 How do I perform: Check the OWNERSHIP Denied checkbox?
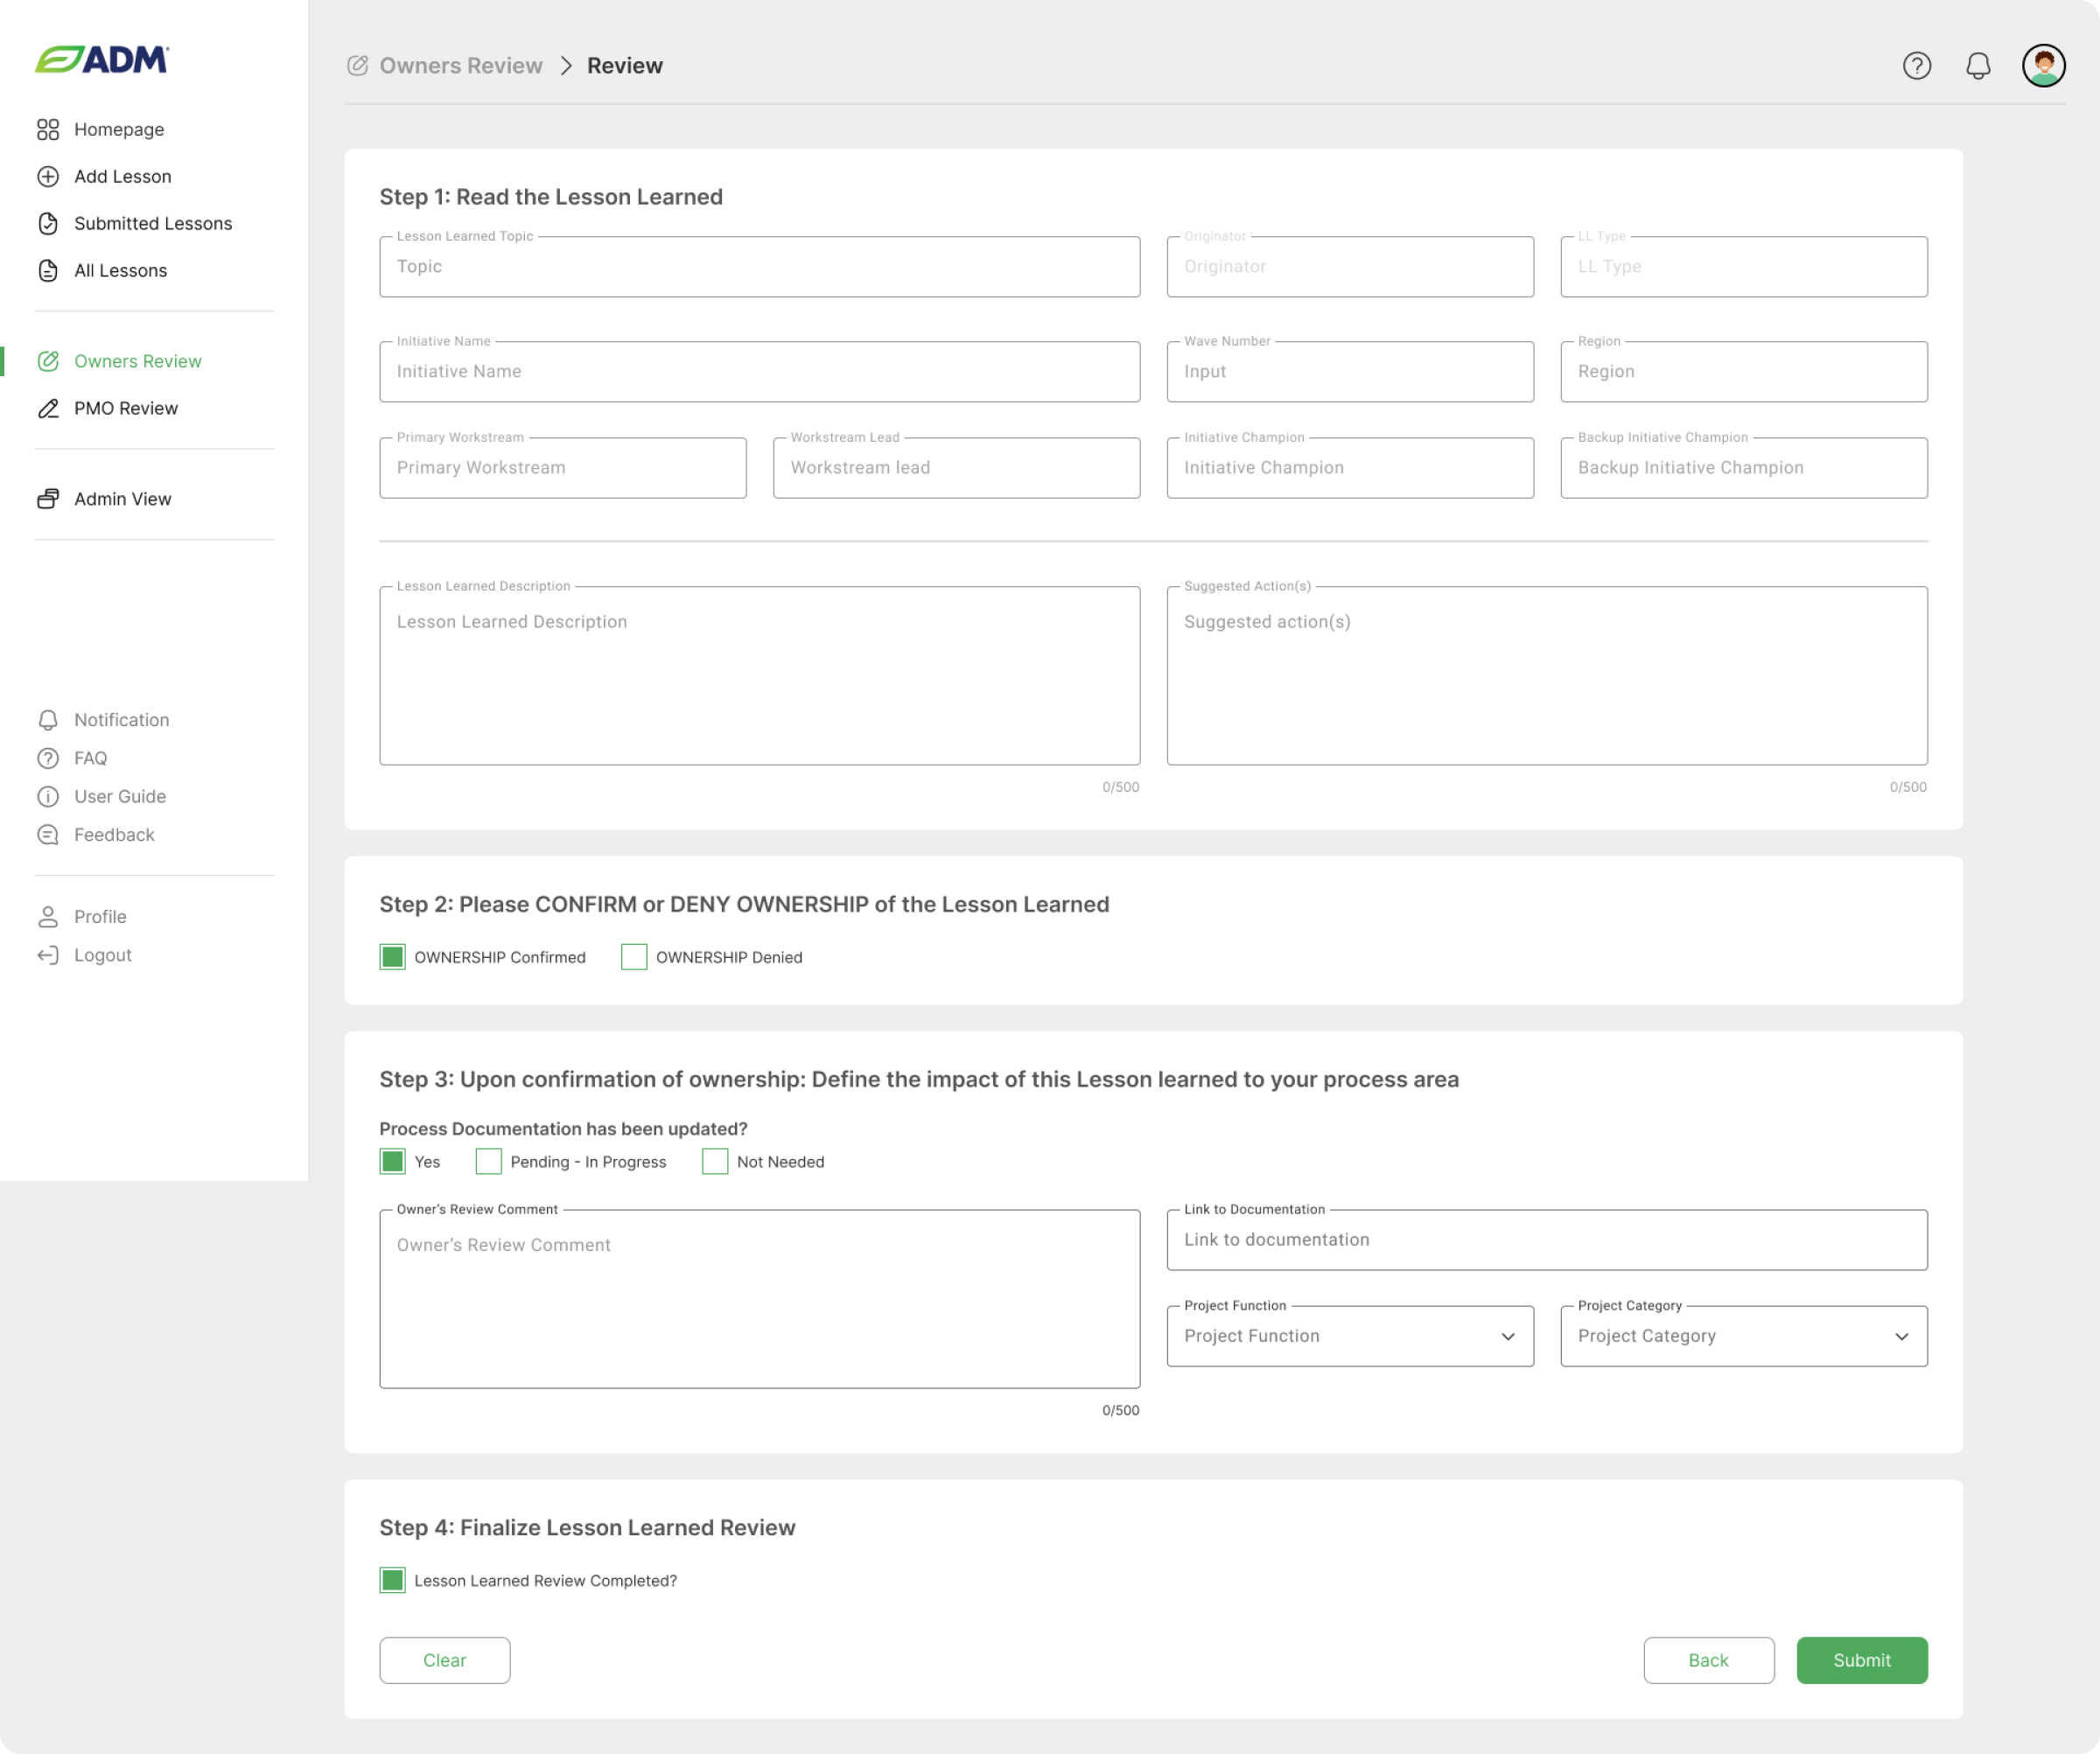click(x=634, y=957)
